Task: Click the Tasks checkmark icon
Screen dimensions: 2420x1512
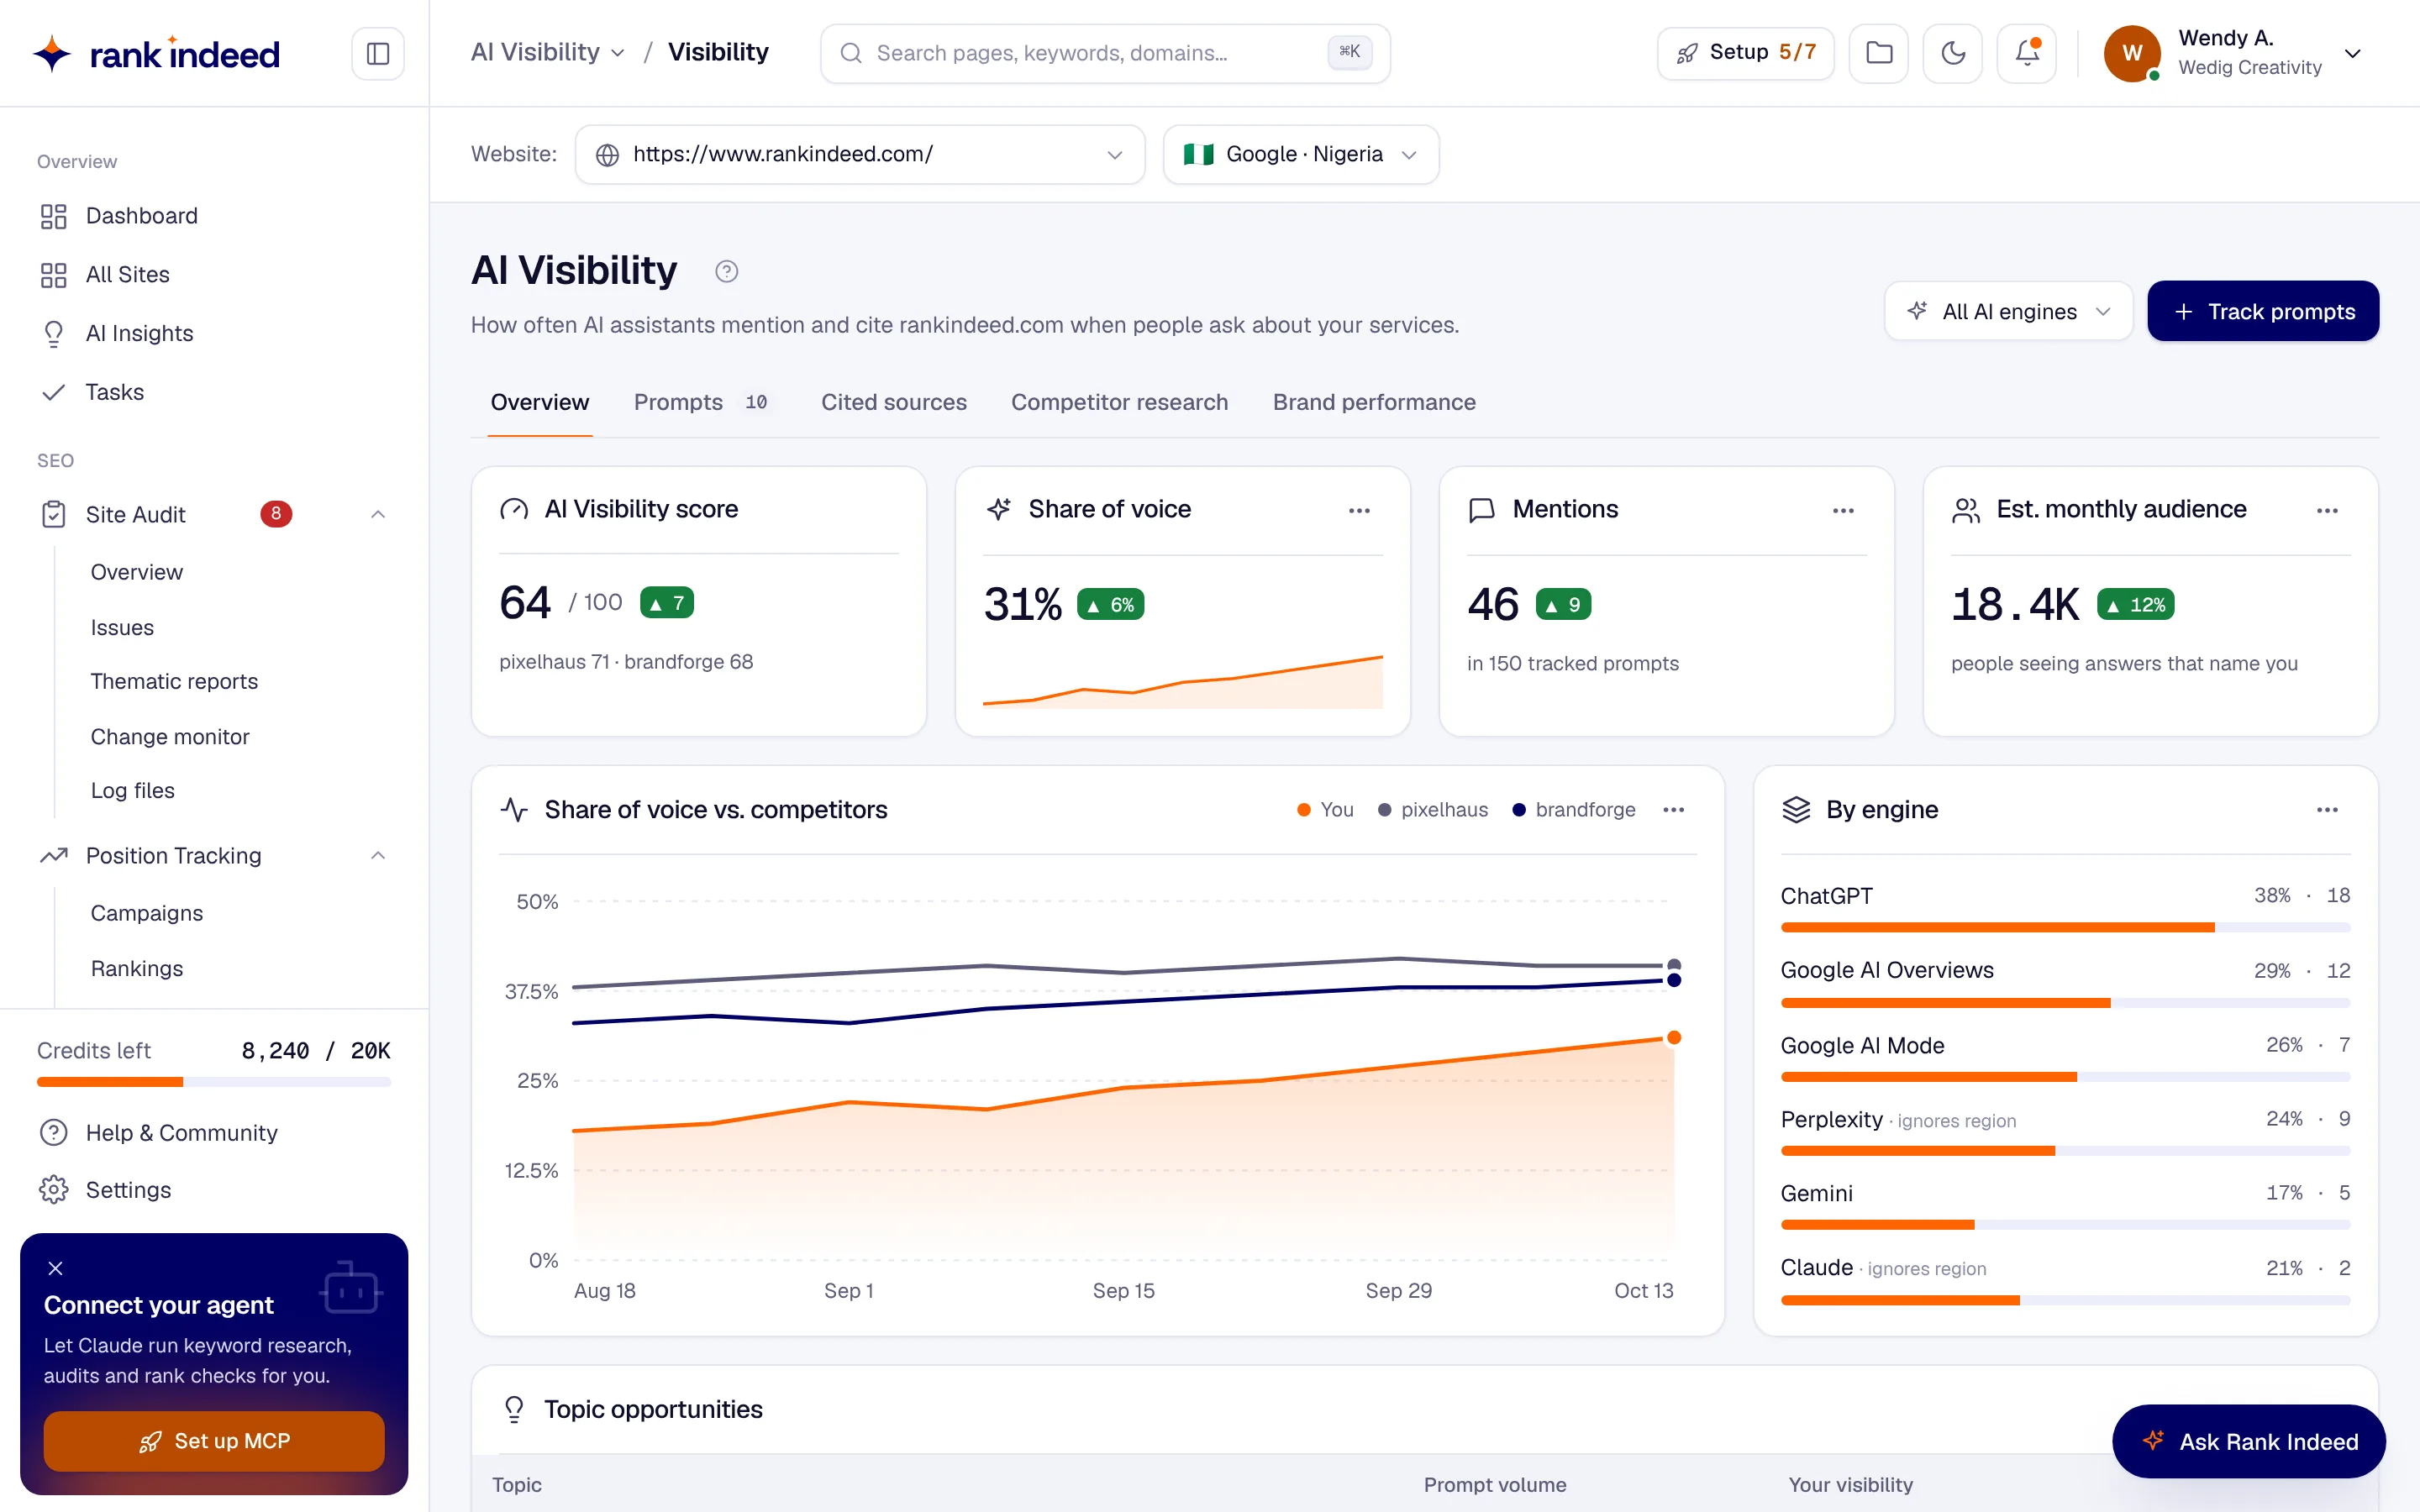Action: [x=54, y=392]
